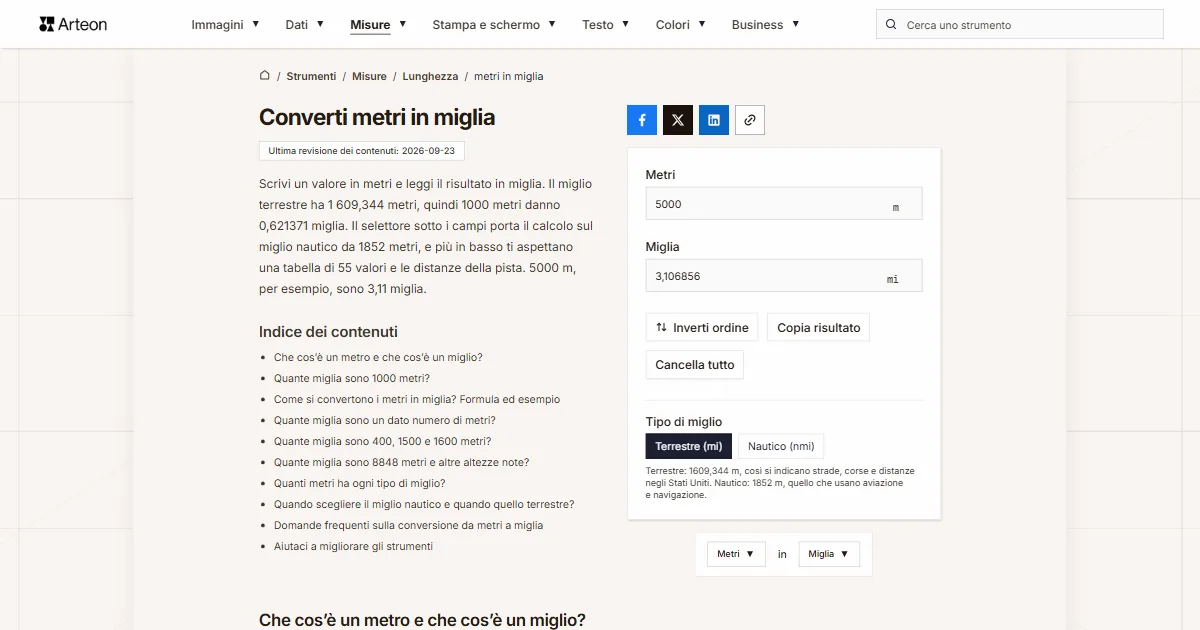Focus the Metri input field
The image size is (1200, 630).
[784, 204]
